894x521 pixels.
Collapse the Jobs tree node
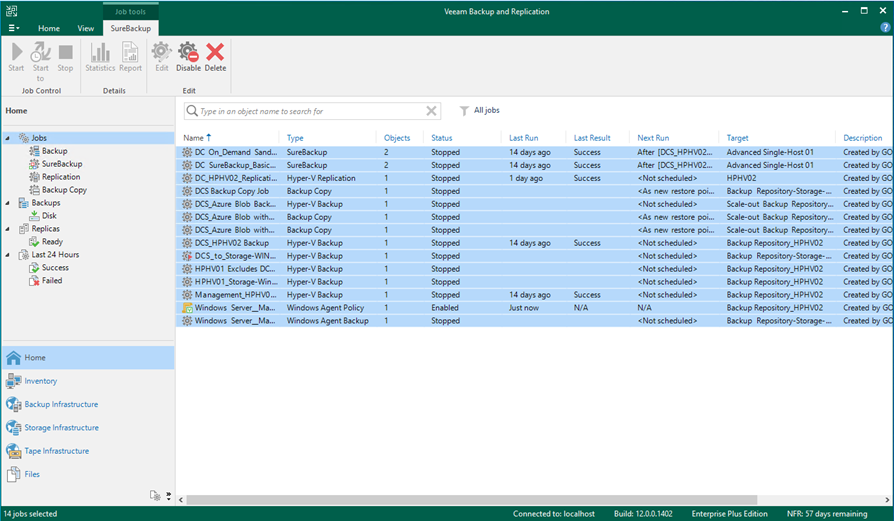[x=9, y=138]
